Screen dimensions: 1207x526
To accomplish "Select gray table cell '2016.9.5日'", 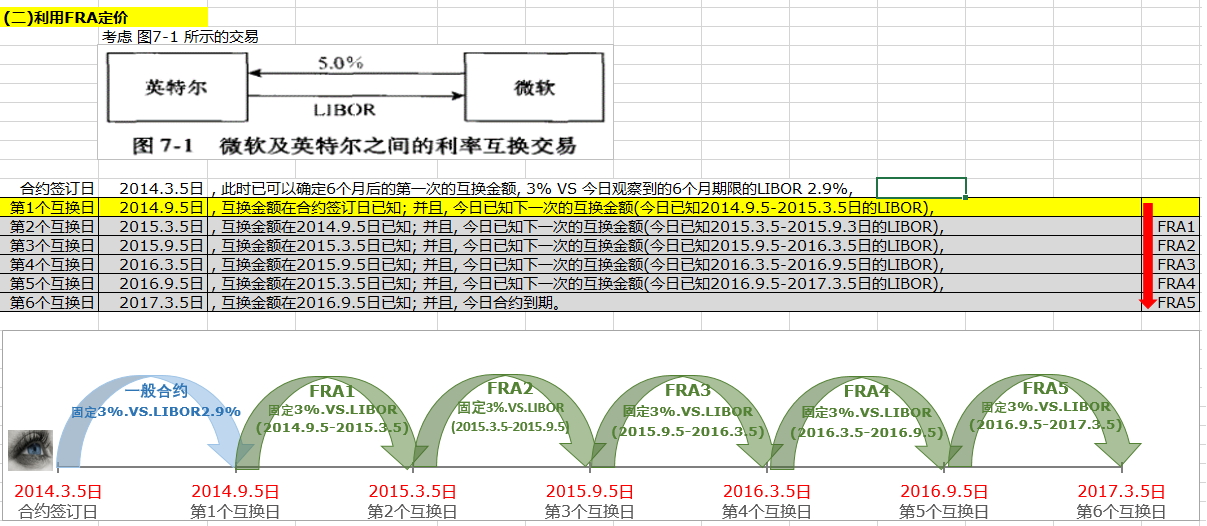I will (x=153, y=283).
